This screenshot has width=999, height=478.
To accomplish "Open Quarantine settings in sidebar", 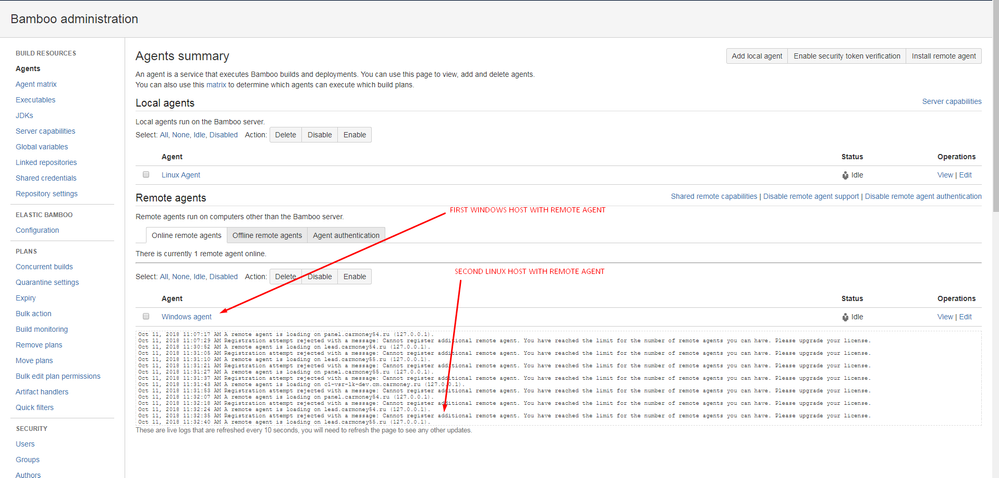I will 47,282.
